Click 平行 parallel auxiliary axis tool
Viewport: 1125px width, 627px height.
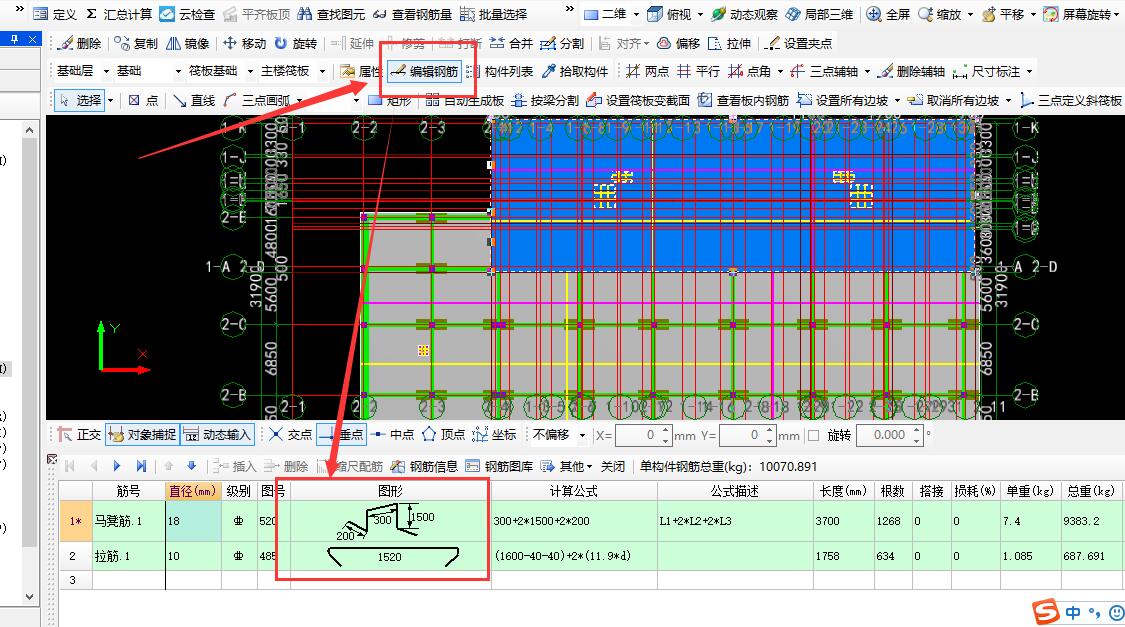point(698,71)
